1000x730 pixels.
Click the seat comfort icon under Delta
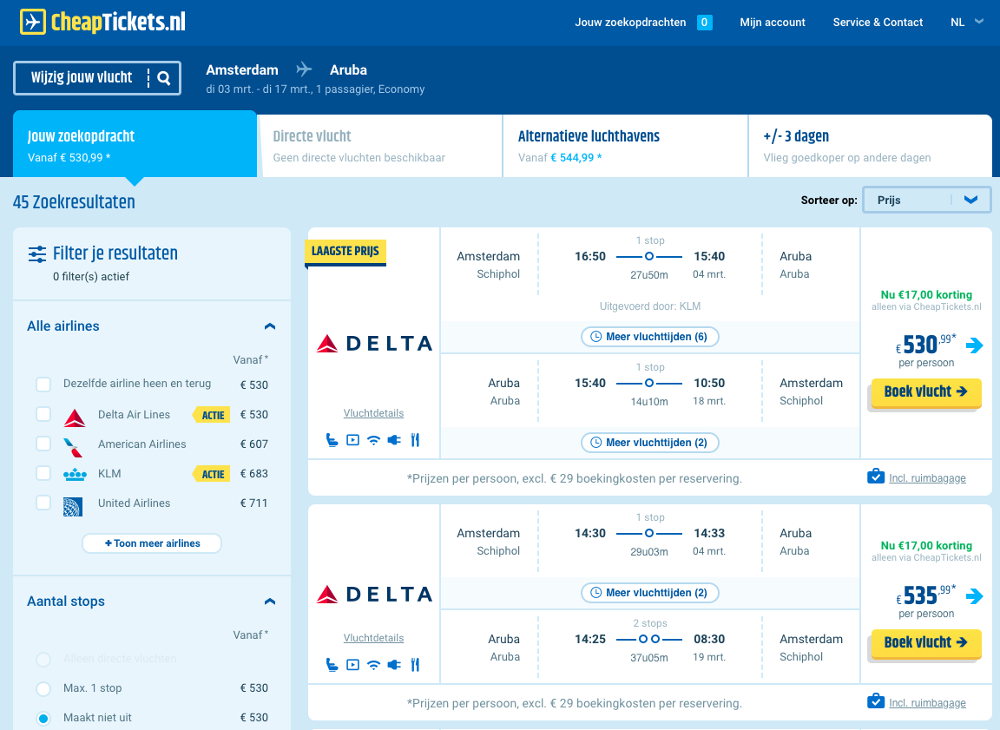coord(332,438)
